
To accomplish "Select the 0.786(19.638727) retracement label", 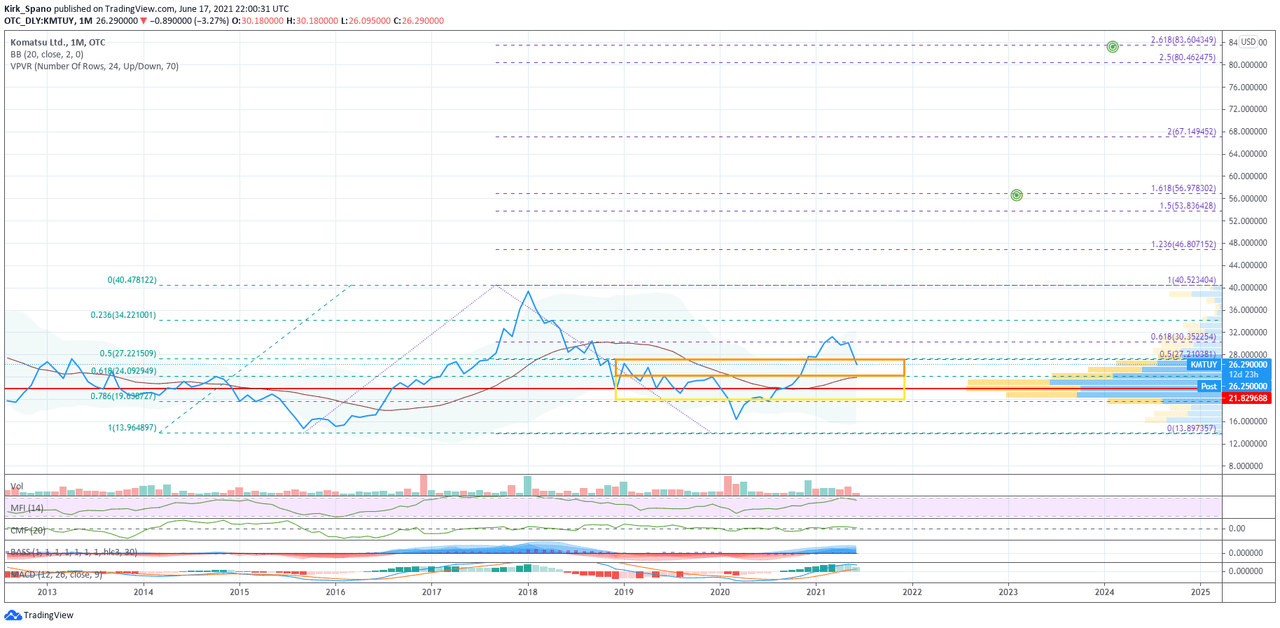I will pyautogui.click(x=124, y=396).
